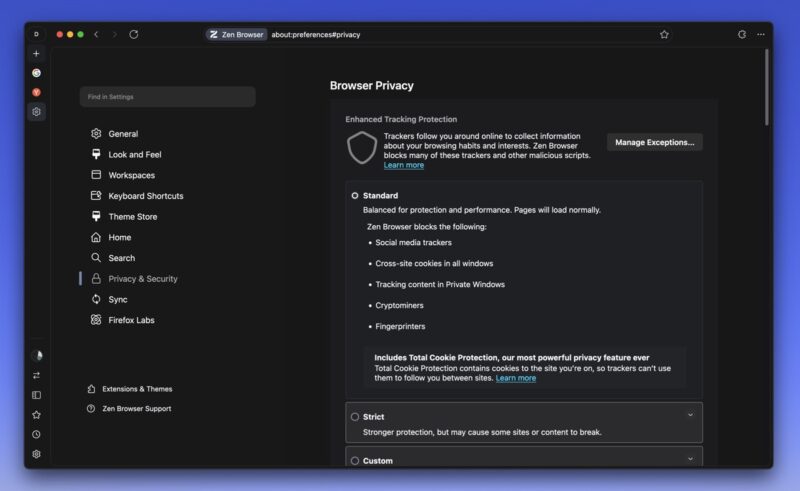Click the swap arrows icon in the lower sidebar
Viewport: 800px width, 491px height.
[x=36, y=375]
